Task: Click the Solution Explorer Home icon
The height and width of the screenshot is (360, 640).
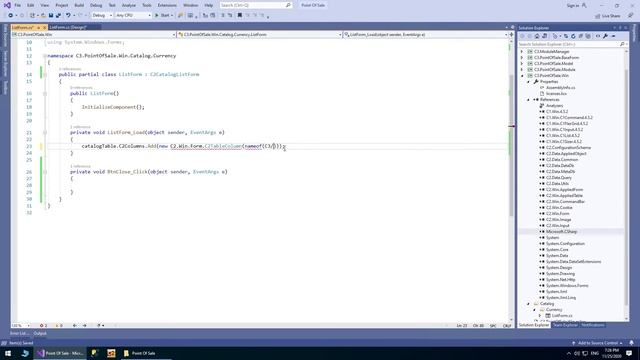Action: click(x=537, y=36)
